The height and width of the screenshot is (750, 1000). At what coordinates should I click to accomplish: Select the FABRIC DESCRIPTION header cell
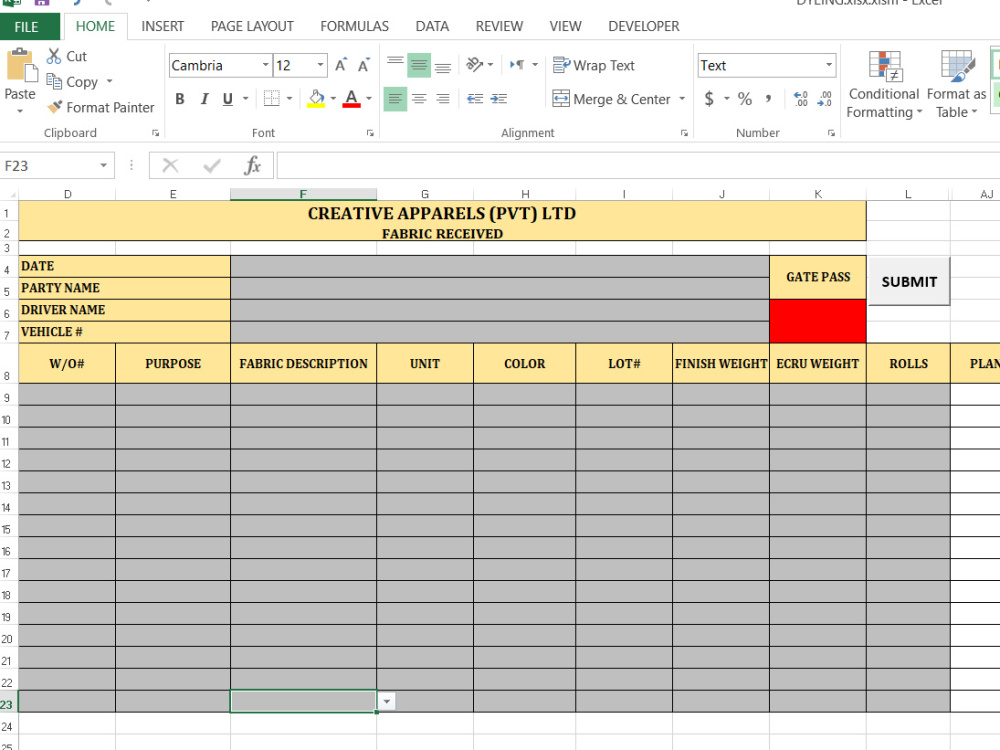click(304, 364)
